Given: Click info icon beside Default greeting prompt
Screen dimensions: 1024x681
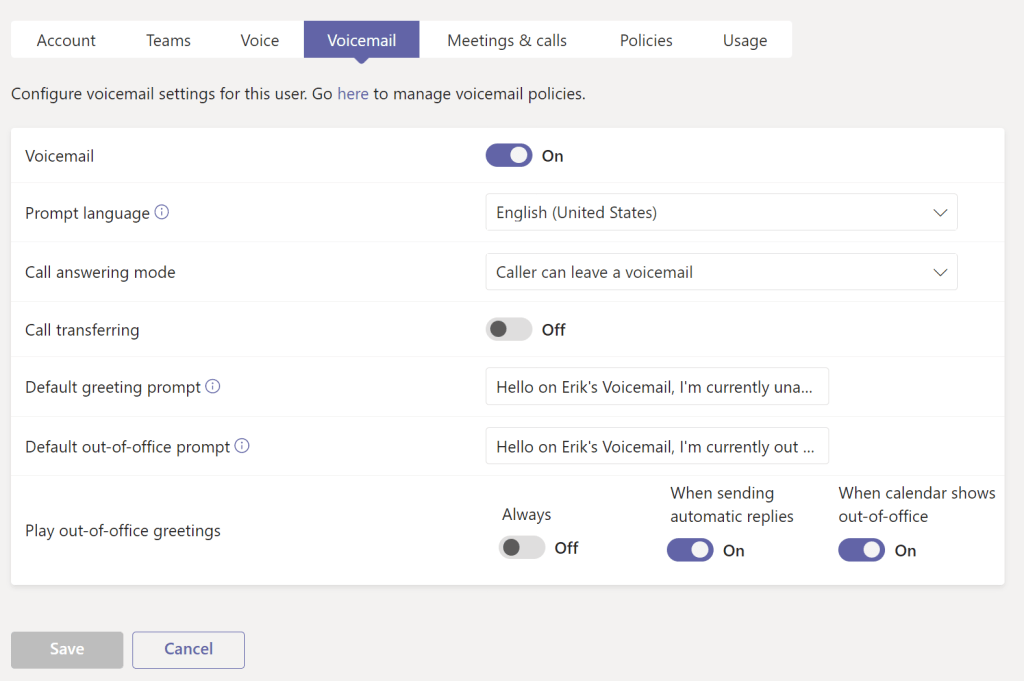Looking at the screenshot, I should (213, 387).
